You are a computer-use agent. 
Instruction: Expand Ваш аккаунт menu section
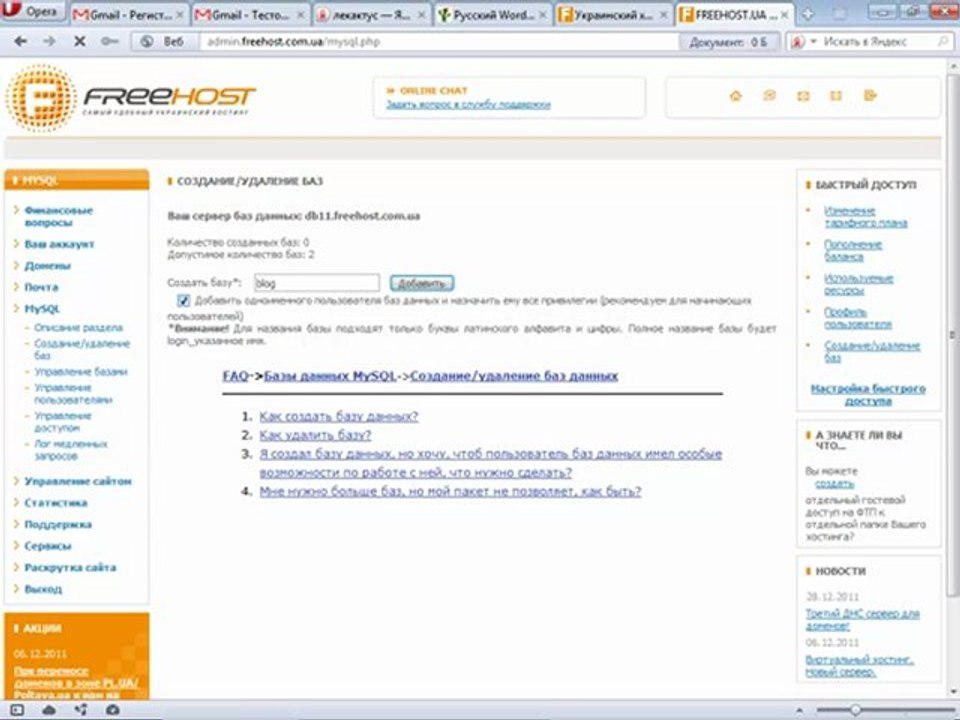pyautogui.click(x=59, y=244)
